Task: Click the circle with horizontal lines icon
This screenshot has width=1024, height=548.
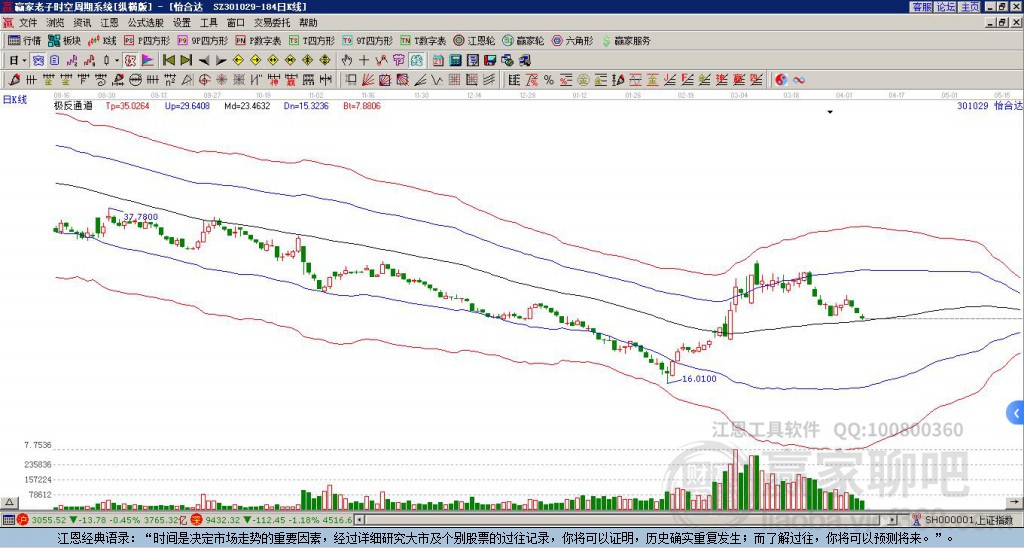Action: coord(135,80)
